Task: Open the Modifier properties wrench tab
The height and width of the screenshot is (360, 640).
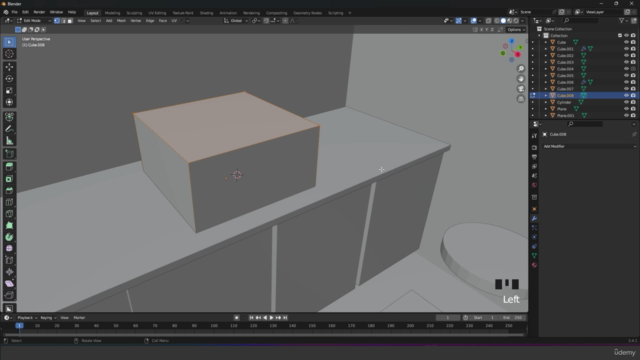Action: pyautogui.click(x=534, y=218)
